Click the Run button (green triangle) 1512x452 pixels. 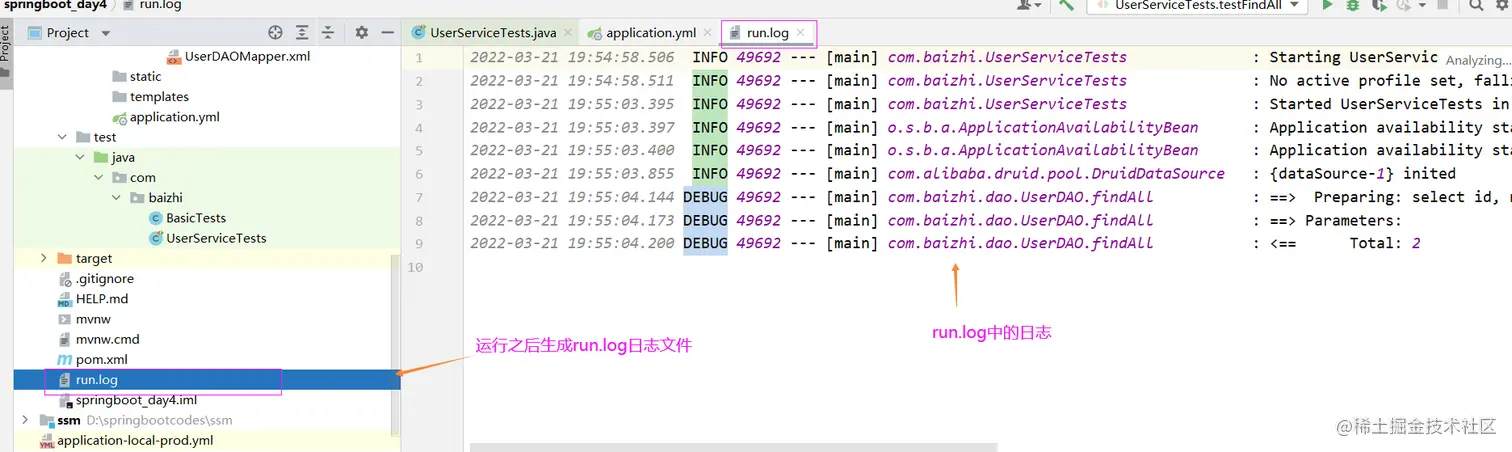[1328, 5]
